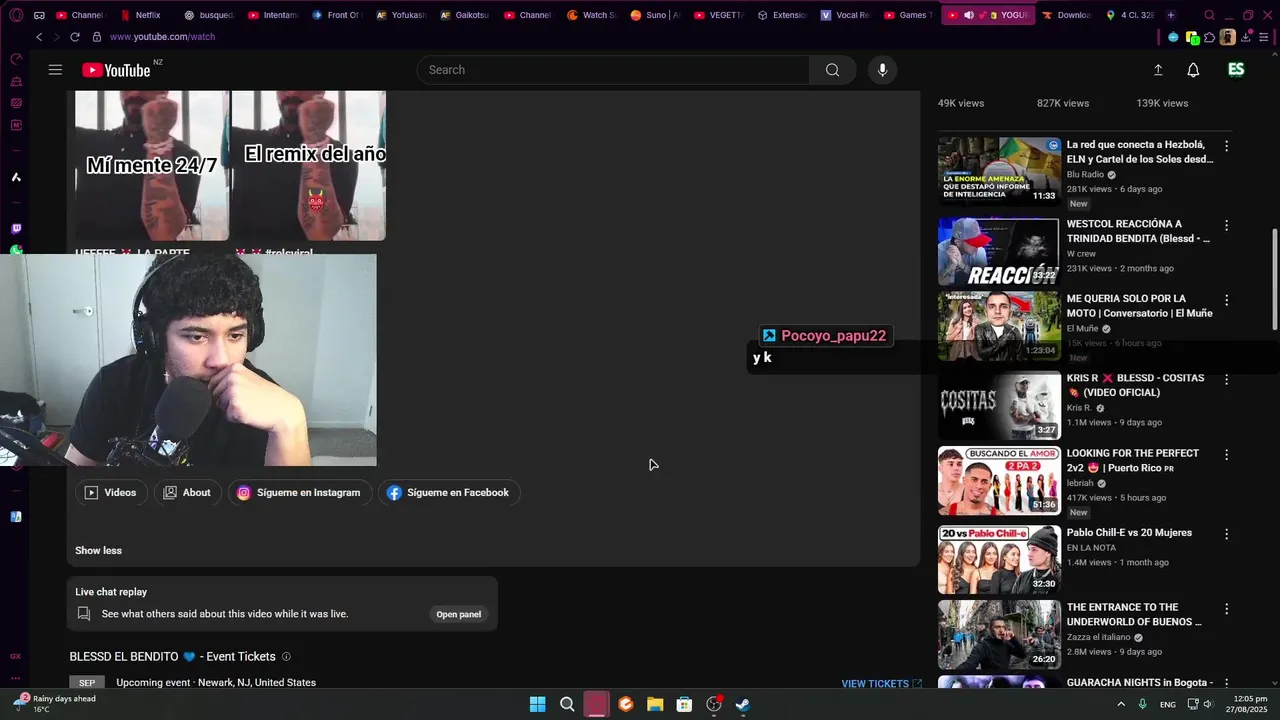Show hidden system tray icons

click(x=1121, y=704)
